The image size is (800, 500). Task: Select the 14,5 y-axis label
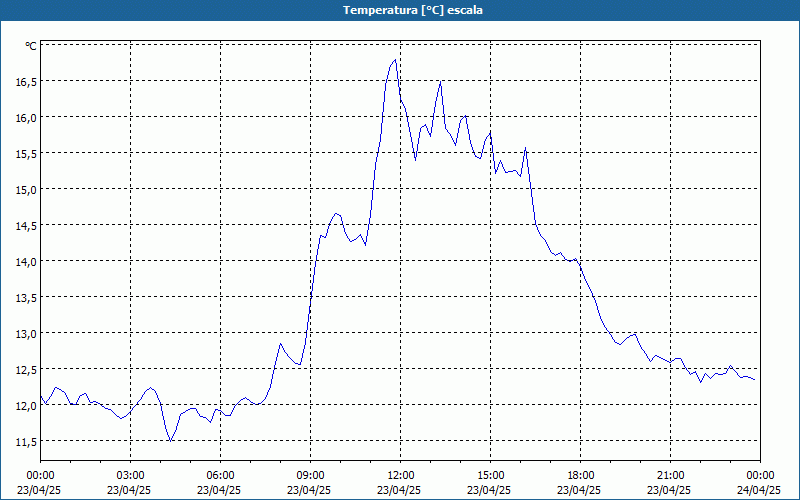click(26, 226)
